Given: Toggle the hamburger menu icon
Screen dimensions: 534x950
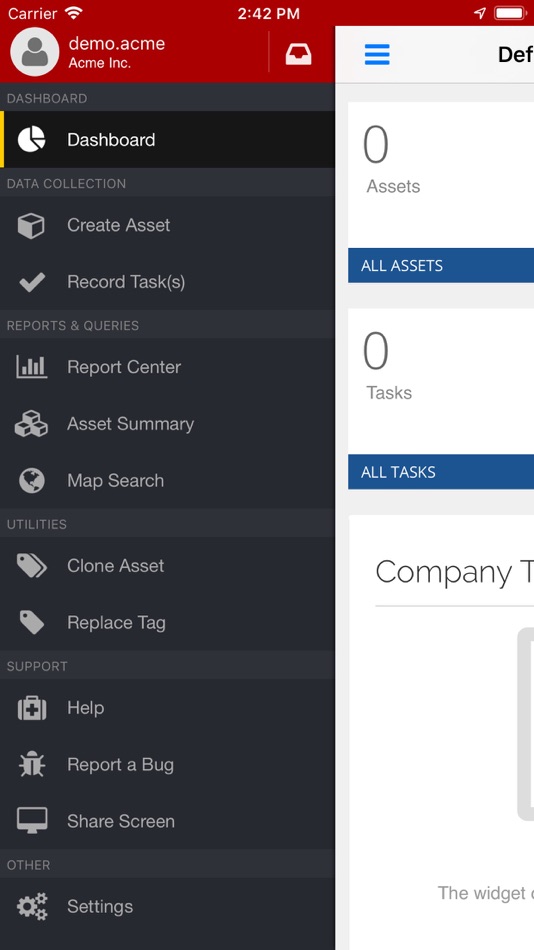Looking at the screenshot, I should click(x=377, y=55).
